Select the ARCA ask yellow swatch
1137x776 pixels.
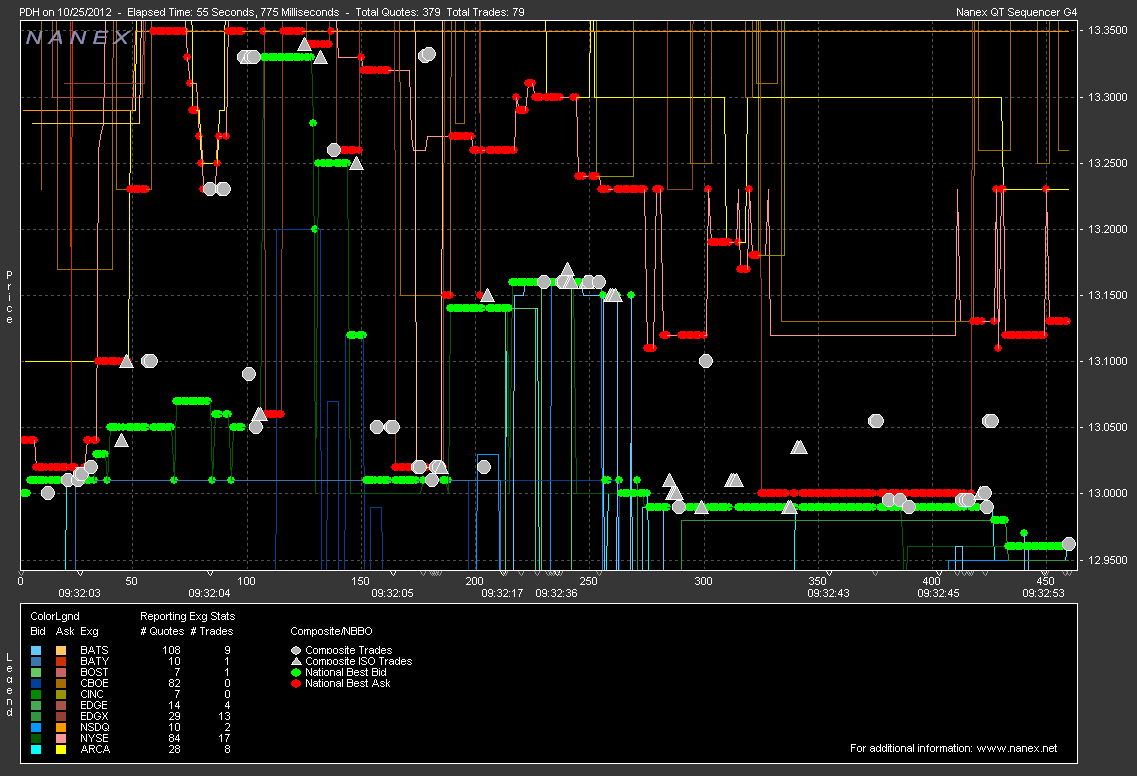(61, 749)
